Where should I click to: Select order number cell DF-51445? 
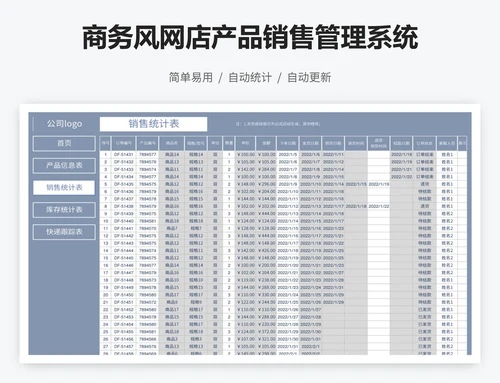(x=124, y=258)
